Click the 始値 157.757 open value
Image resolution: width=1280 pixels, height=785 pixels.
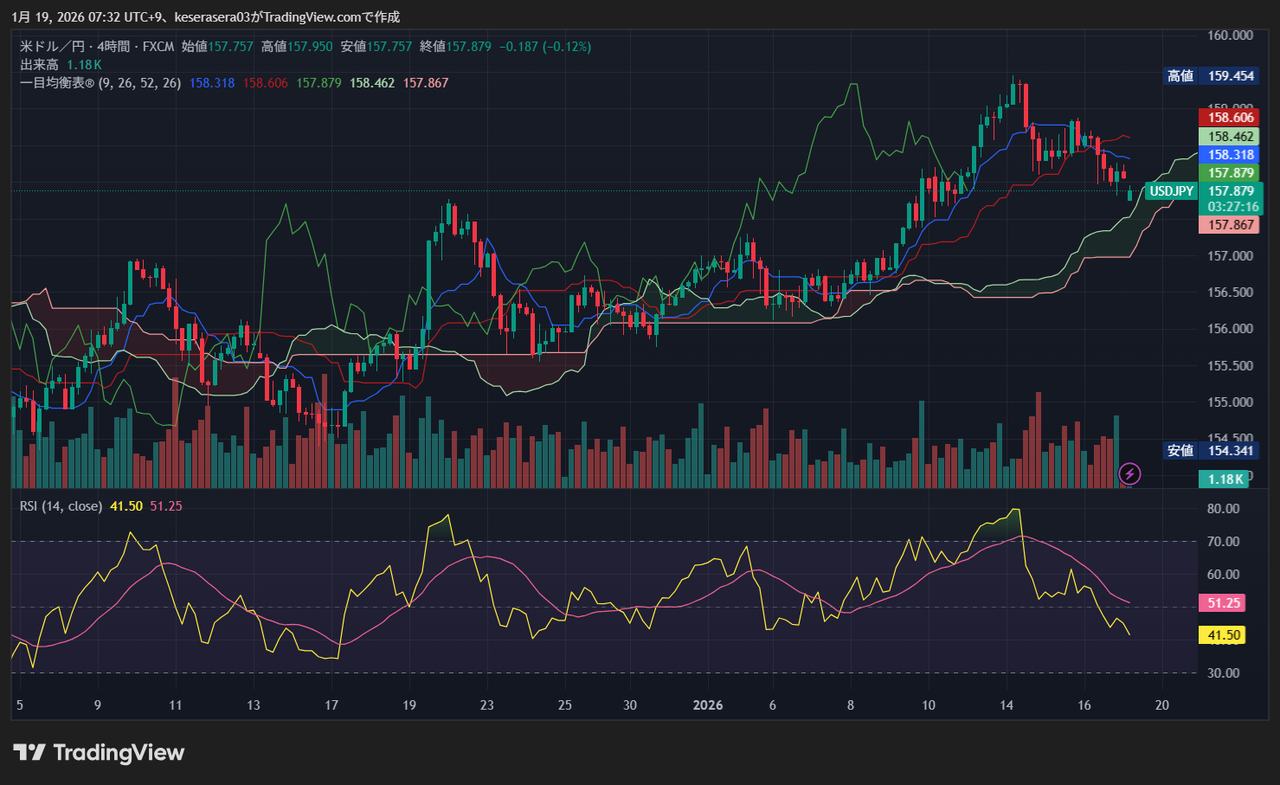(x=219, y=47)
